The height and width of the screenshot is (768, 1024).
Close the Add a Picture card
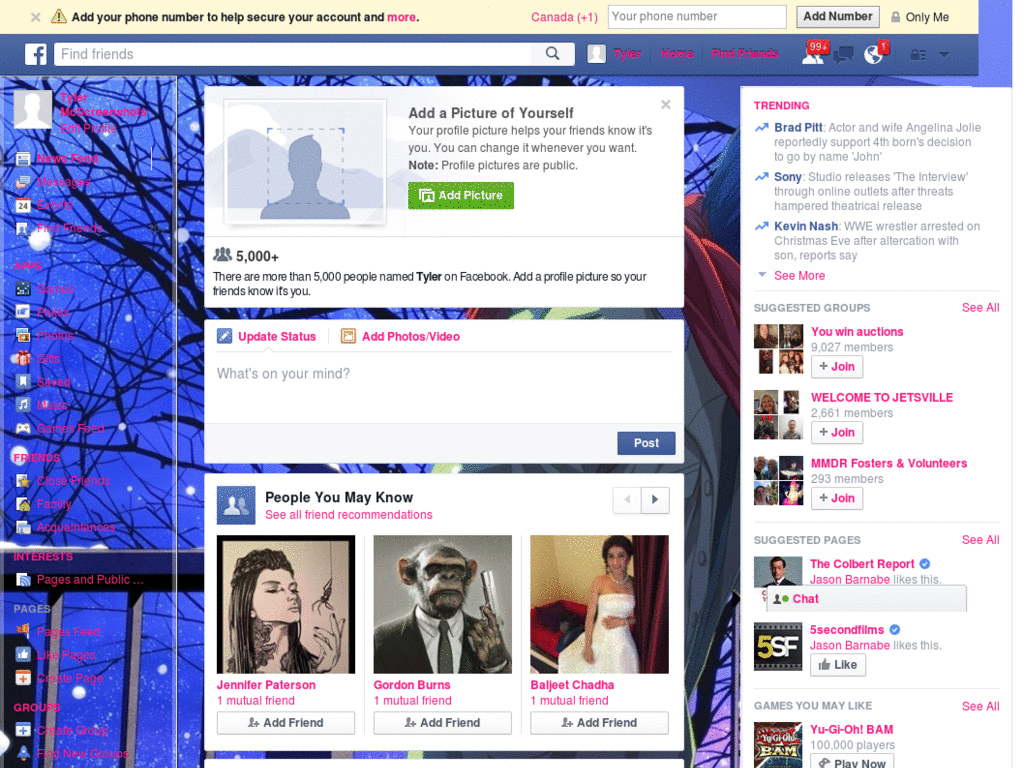coord(665,104)
